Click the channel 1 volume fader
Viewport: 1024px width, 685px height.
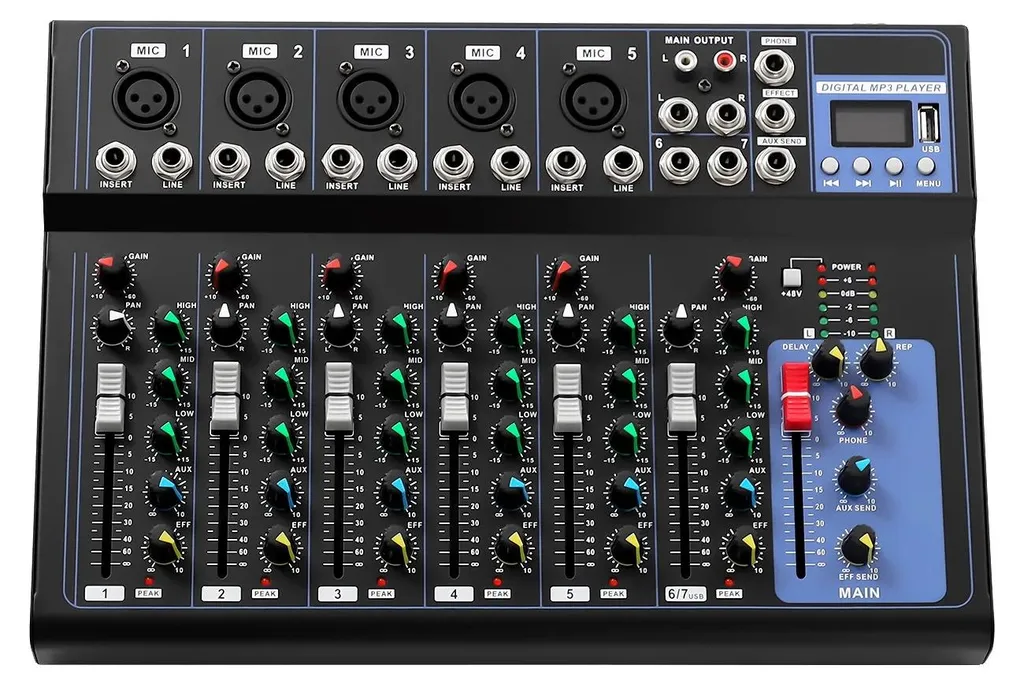(110, 399)
